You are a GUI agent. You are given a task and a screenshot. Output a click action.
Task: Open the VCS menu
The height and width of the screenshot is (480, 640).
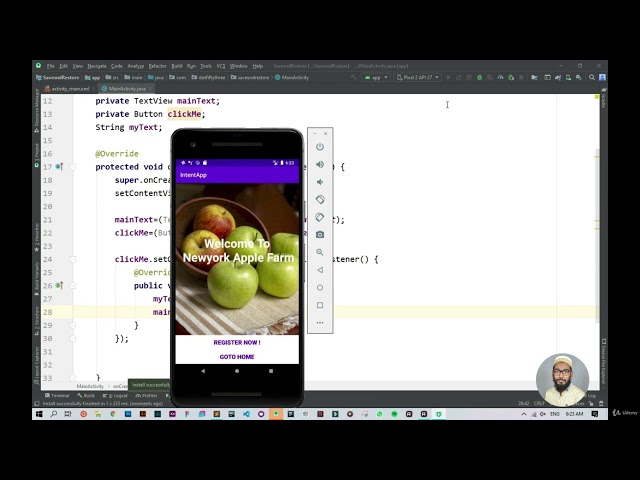coord(221,66)
